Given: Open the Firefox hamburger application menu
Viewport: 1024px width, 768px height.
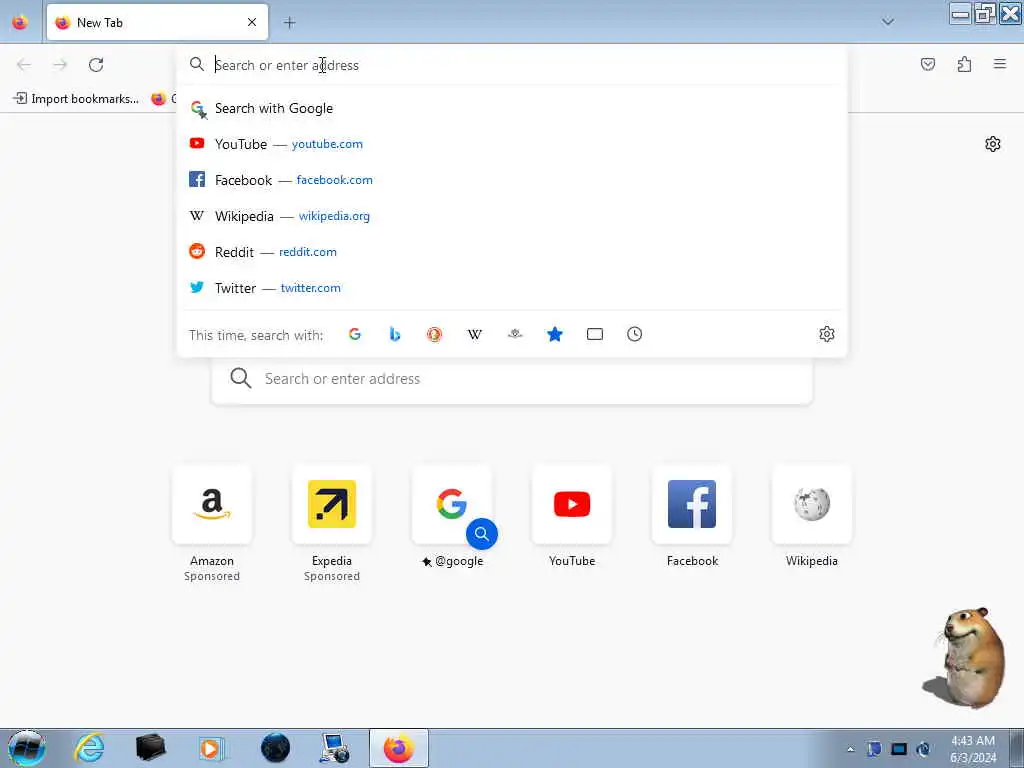Looking at the screenshot, I should (x=1000, y=64).
